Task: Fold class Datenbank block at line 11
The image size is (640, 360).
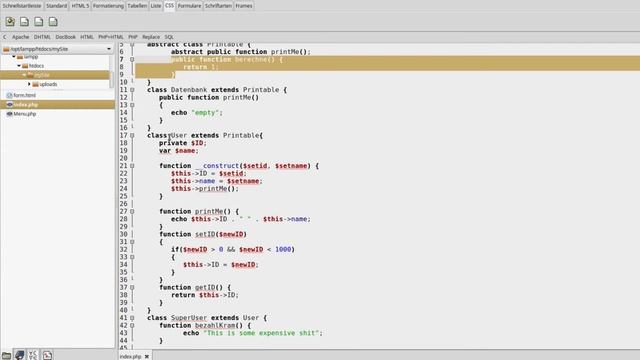Action: pyautogui.click(x=132, y=90)
